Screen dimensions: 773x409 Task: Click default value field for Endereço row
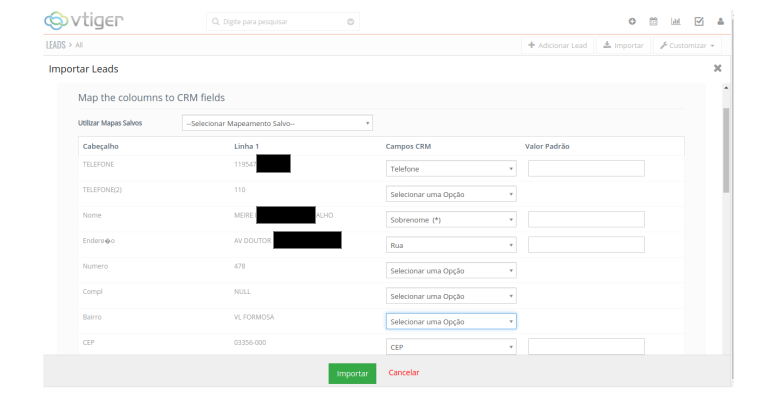(x=586, y=245)
